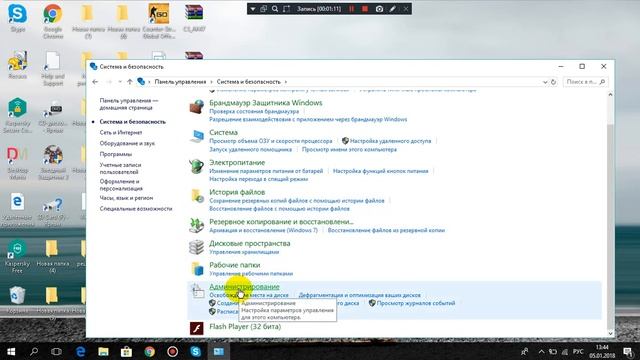The height and width of the screenshot is (360, 640).
Task: Open Task View from the taskbar
Action: point(57,351)
